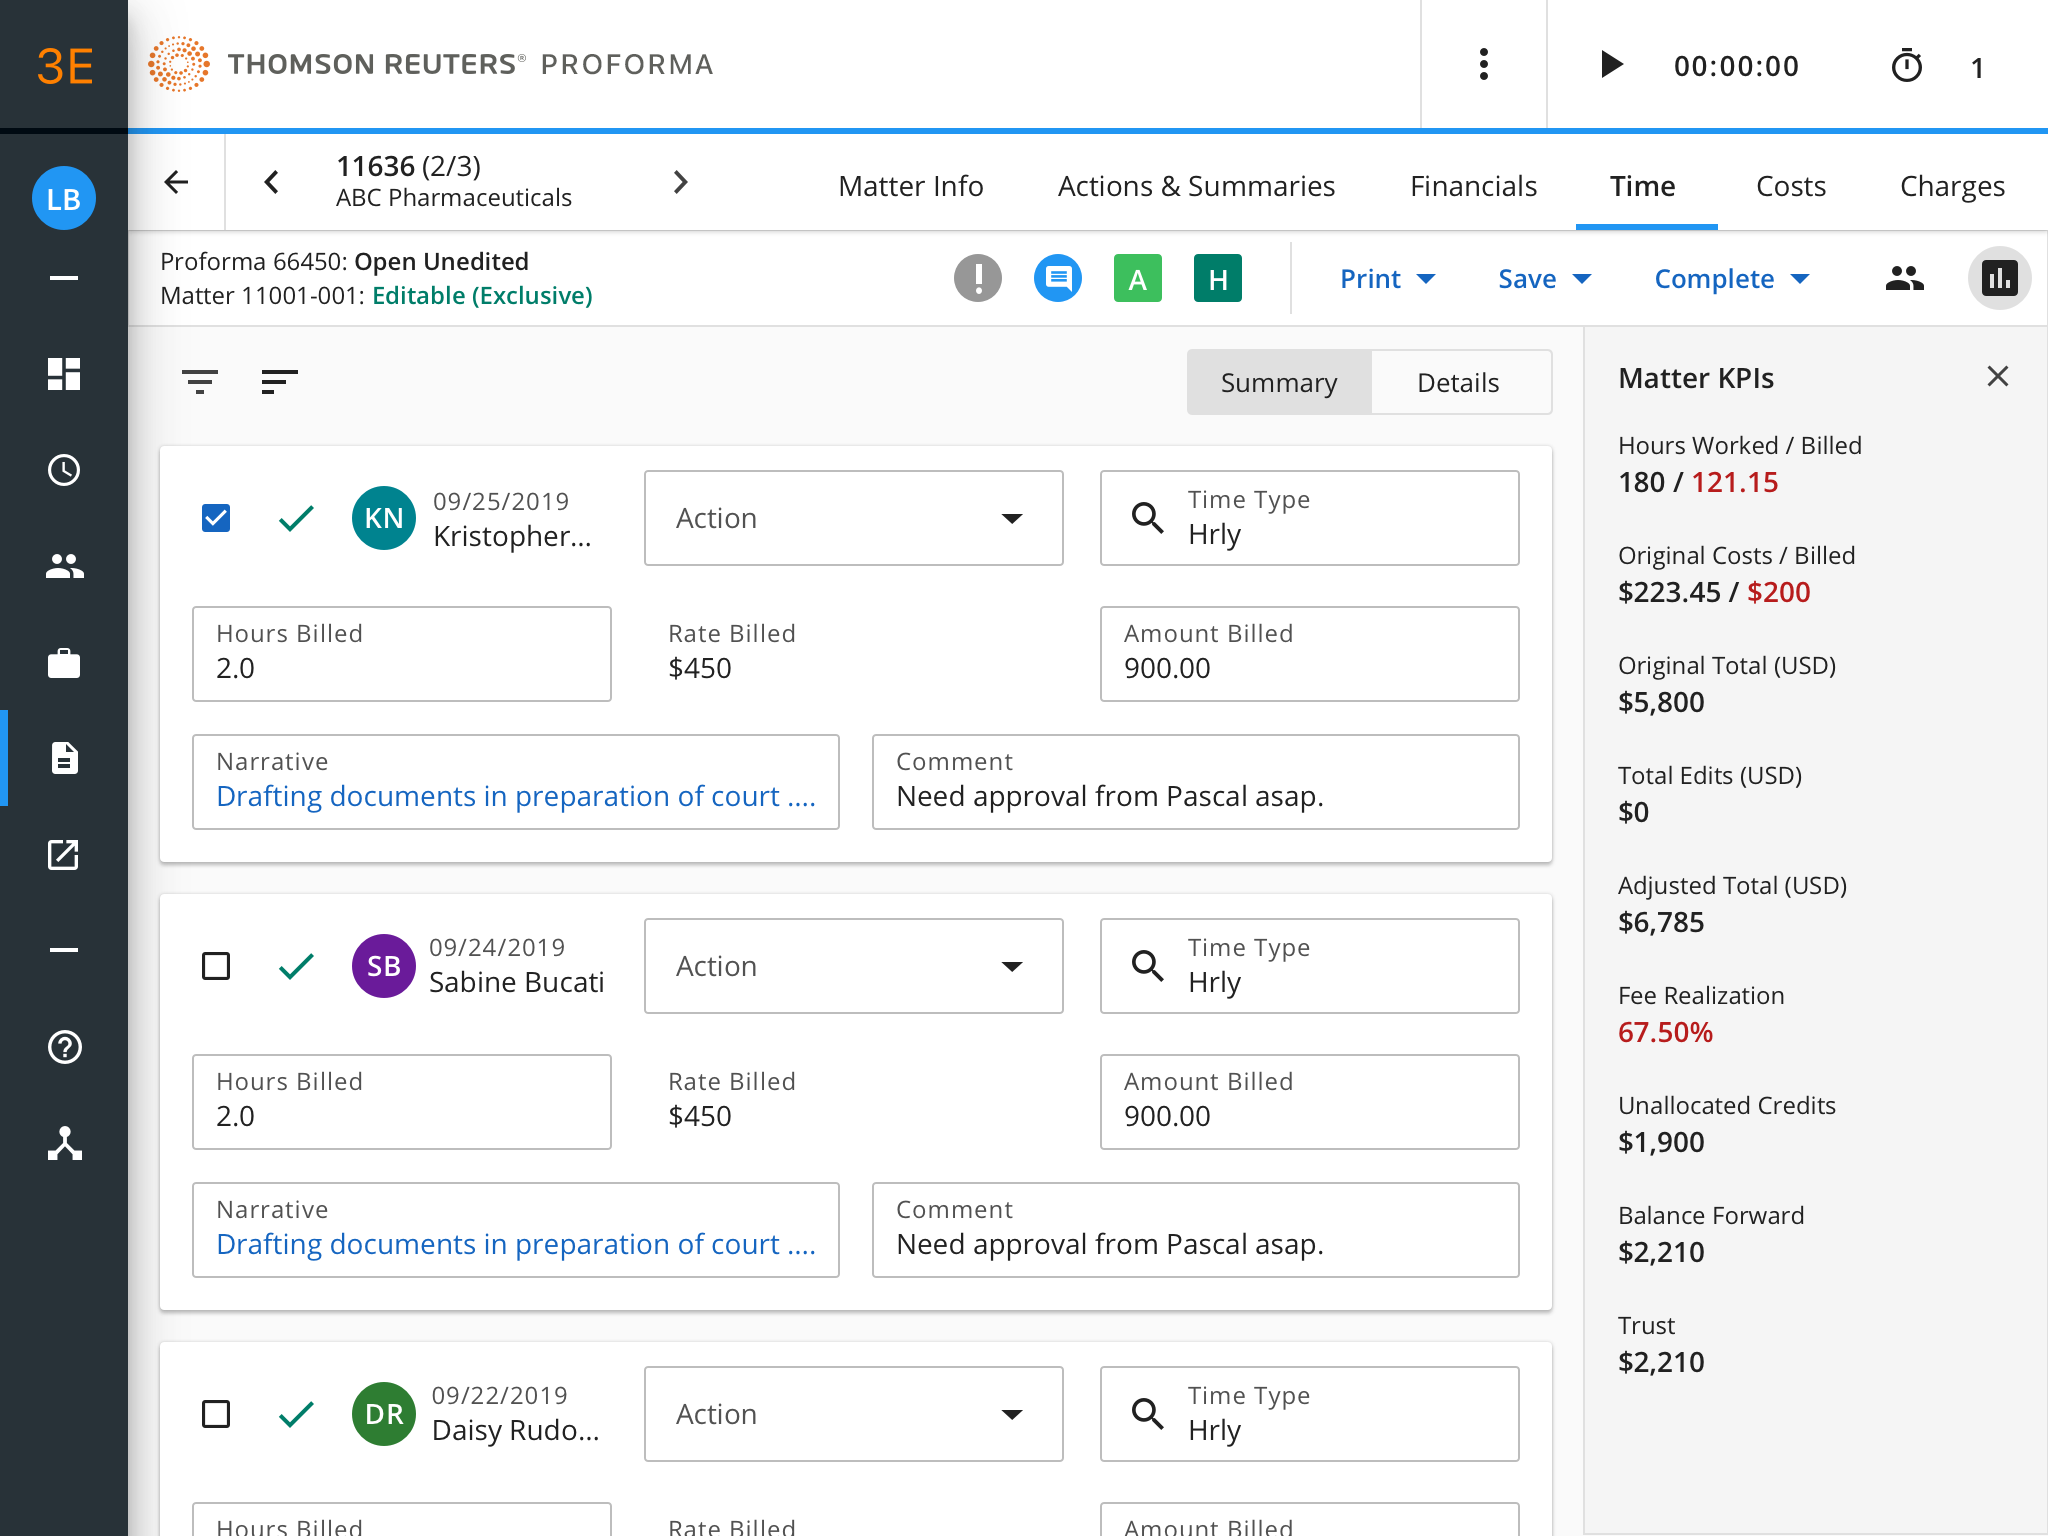Switch to the Costs tab
2048x1536 pixels.
click(1790, 186)
